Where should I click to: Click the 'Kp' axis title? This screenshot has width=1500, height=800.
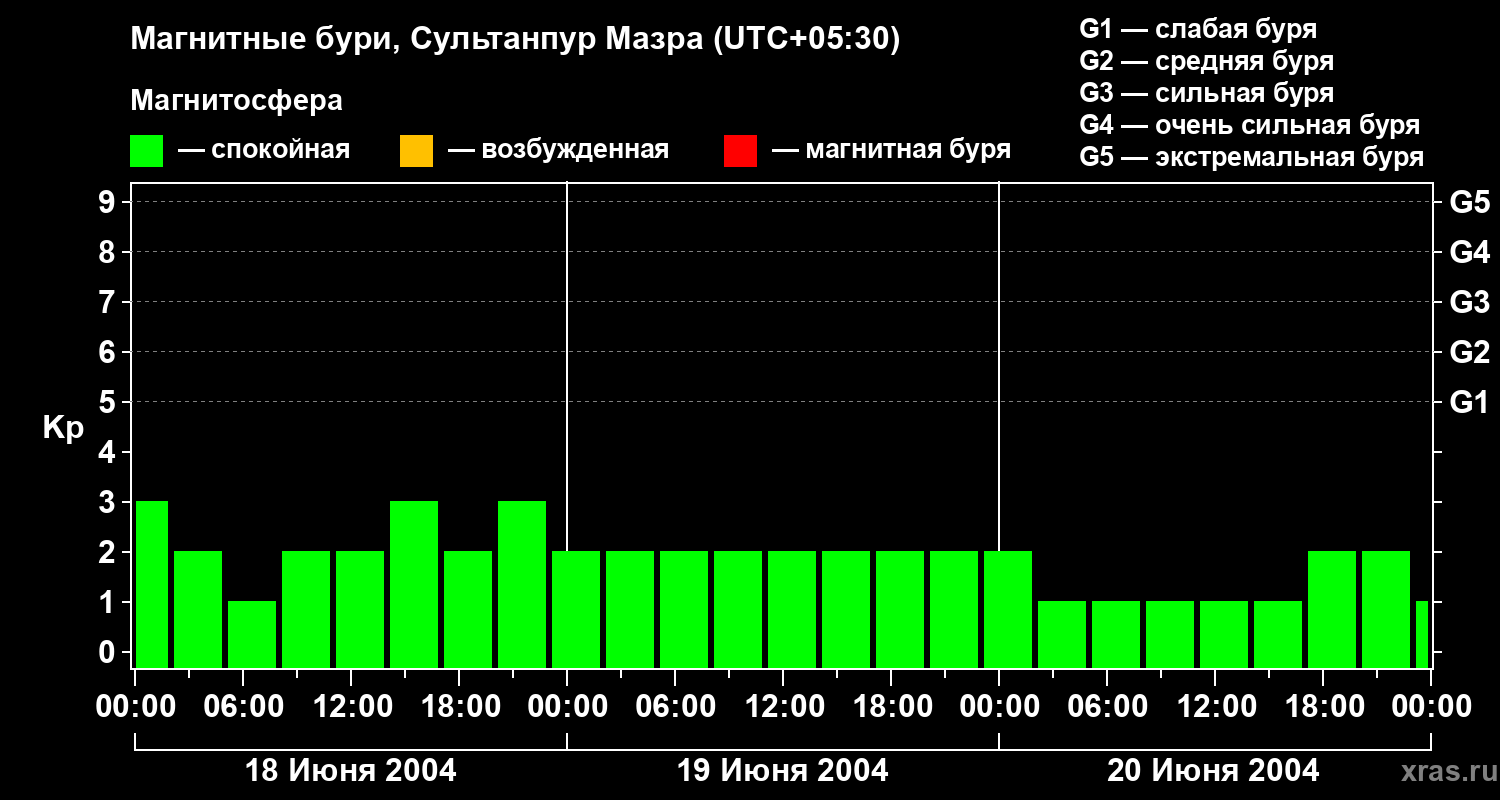click(63, 428)
